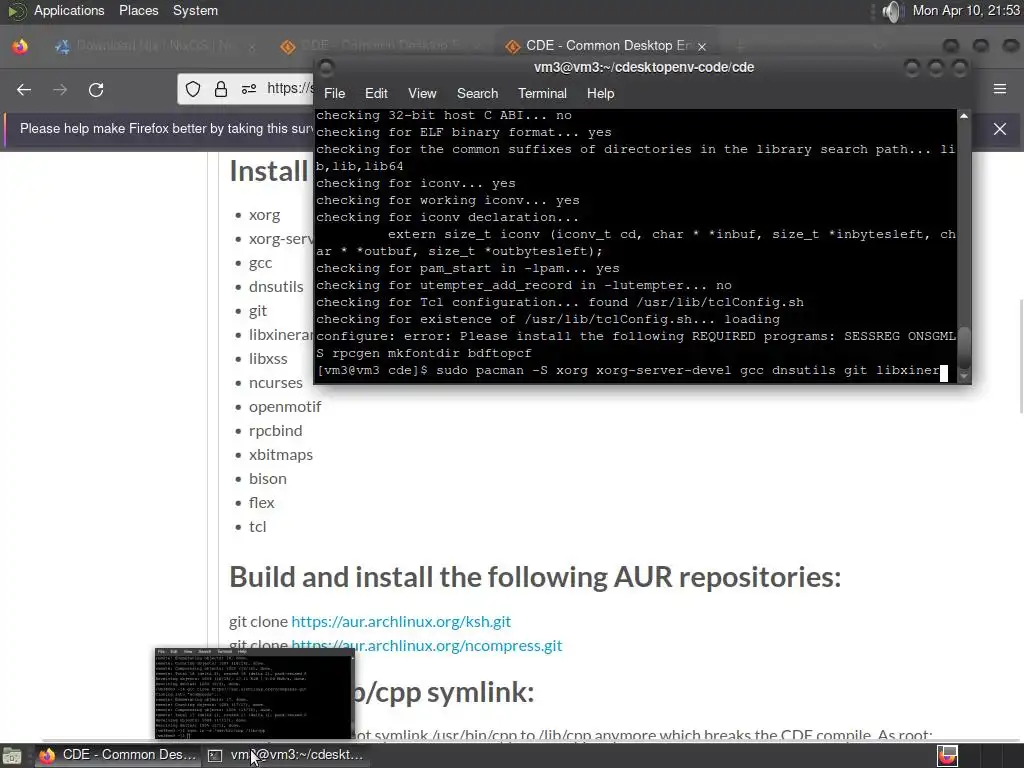Viewport: 1024px width, 768px height.
Task: Open the terminal Edit menu
Action: (376, 93)
